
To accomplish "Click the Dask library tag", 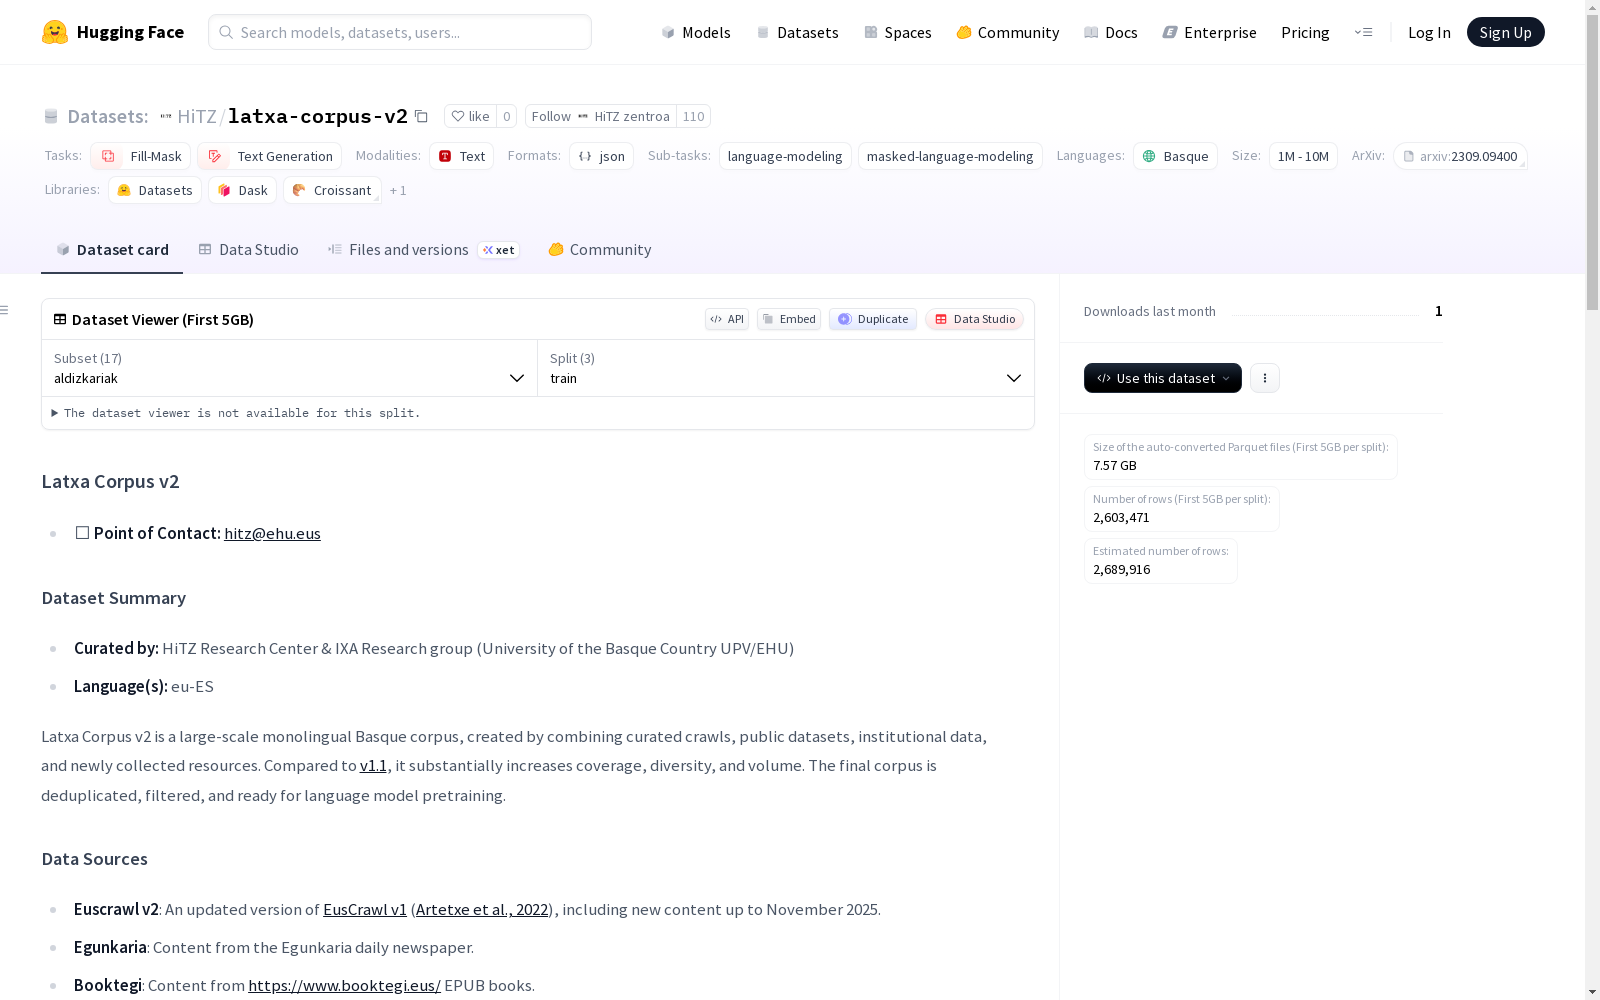I will click(243, 190).
